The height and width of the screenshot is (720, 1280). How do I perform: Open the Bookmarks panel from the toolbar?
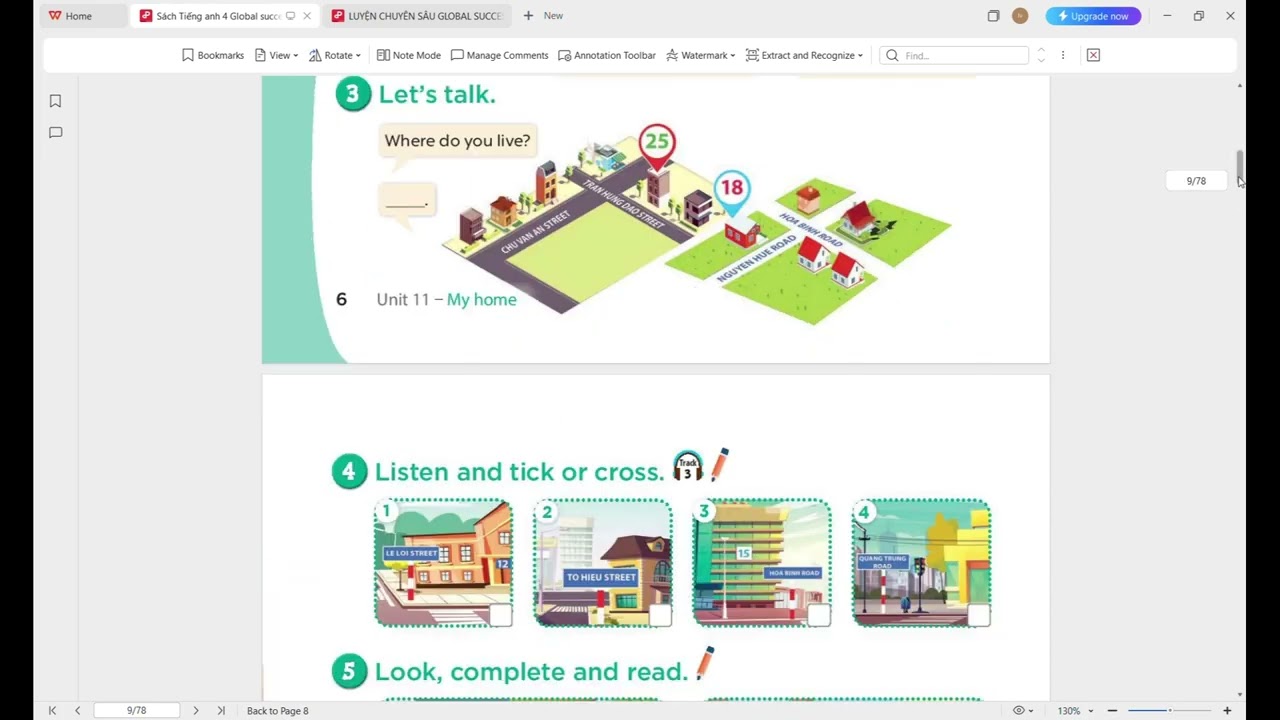click(x=212, y=56)
